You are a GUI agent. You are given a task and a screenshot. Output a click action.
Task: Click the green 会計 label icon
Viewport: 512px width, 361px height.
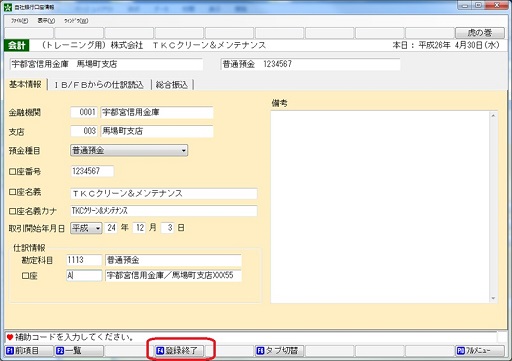coord(17,45)
